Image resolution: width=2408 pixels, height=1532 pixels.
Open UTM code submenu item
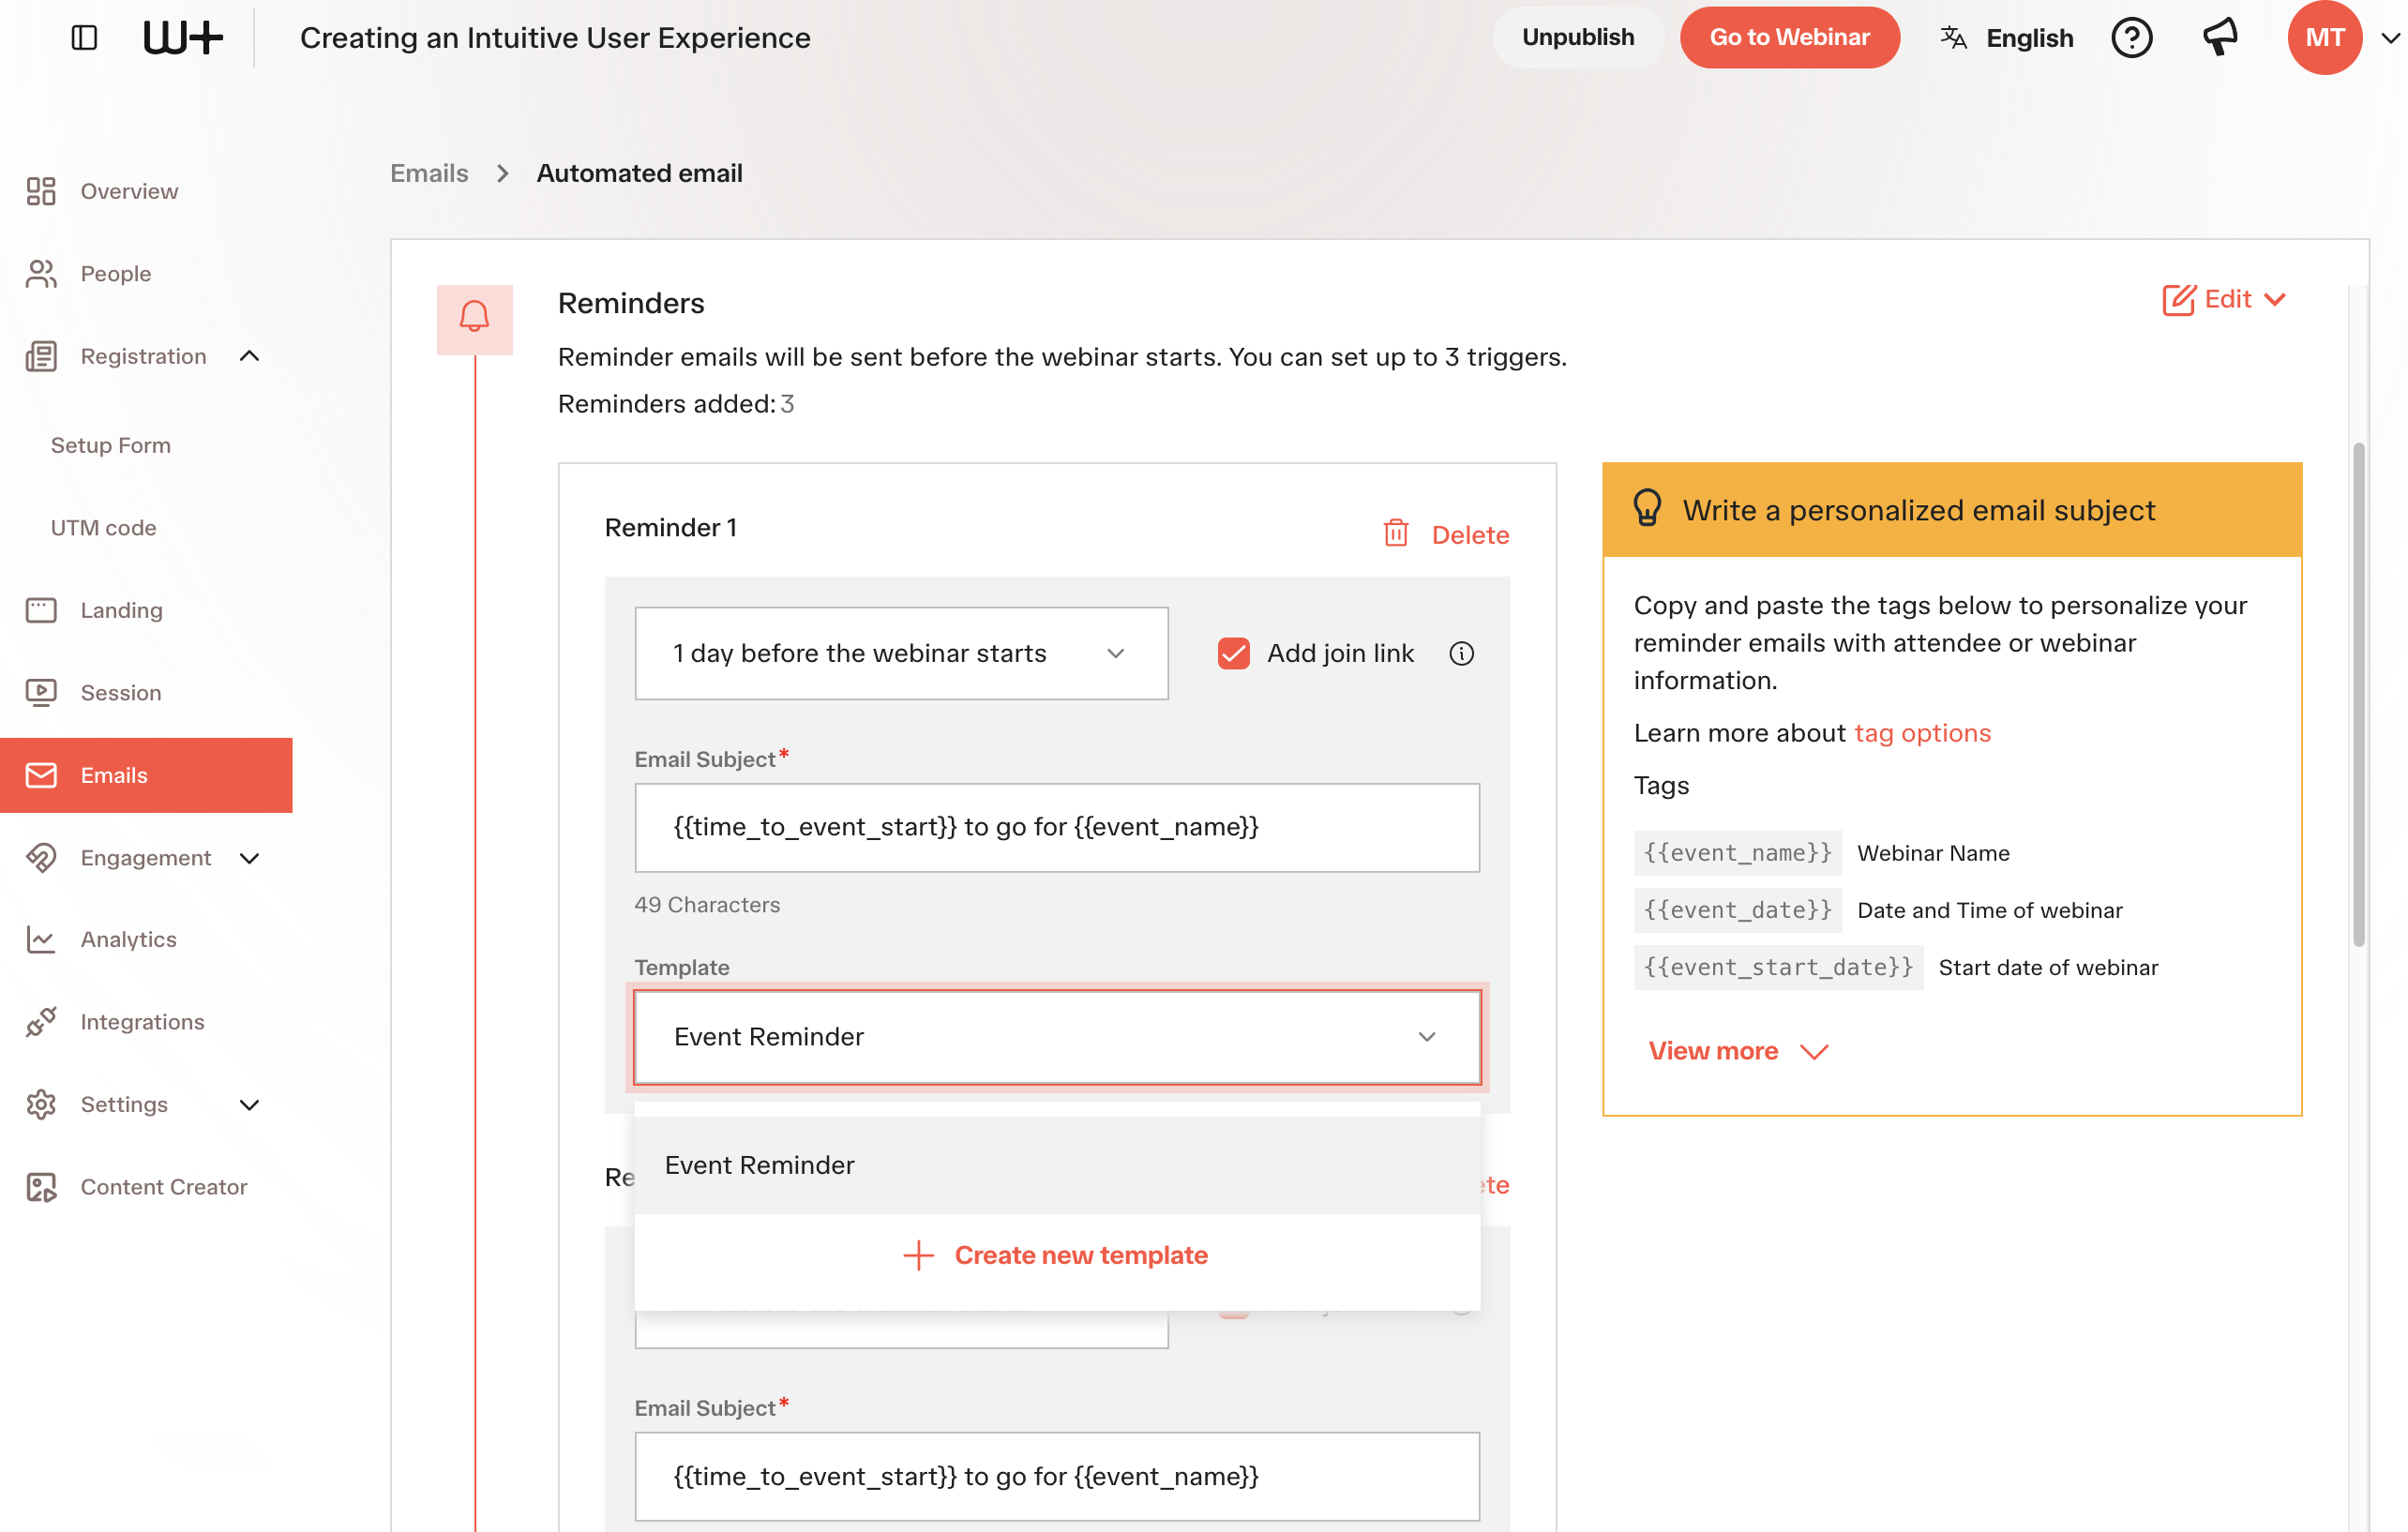coord(104,527)
